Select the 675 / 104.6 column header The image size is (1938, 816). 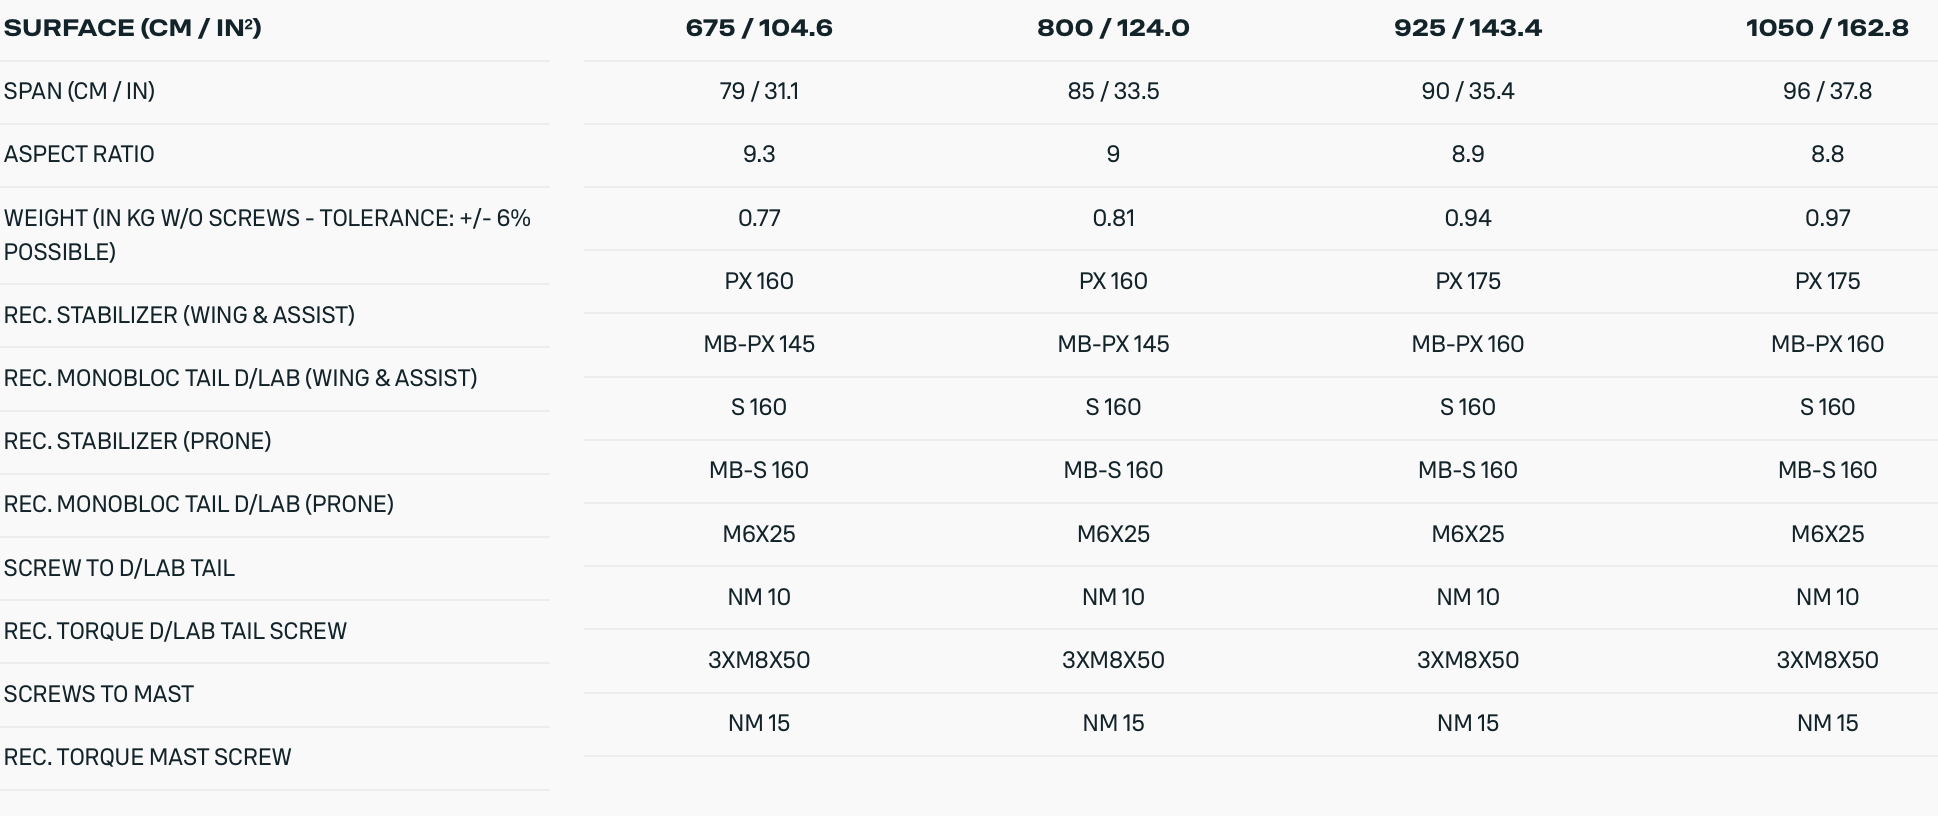(759, 28)
